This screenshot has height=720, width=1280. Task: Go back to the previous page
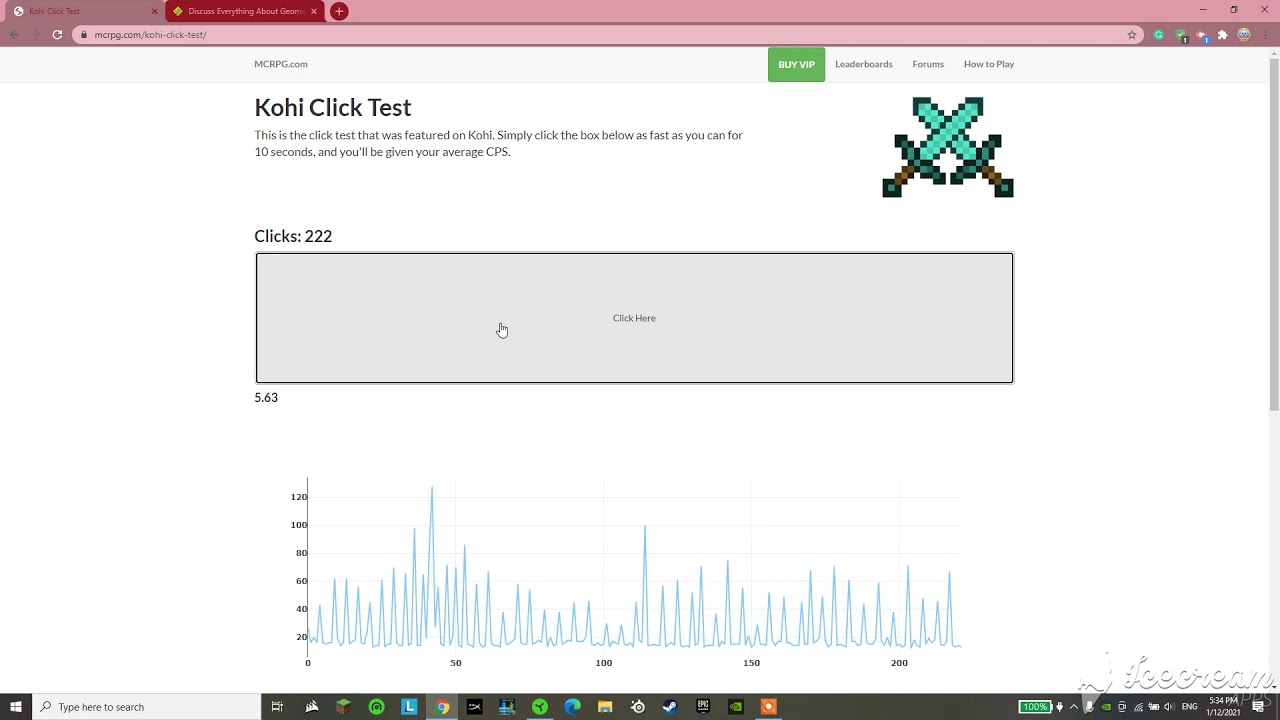14,34
